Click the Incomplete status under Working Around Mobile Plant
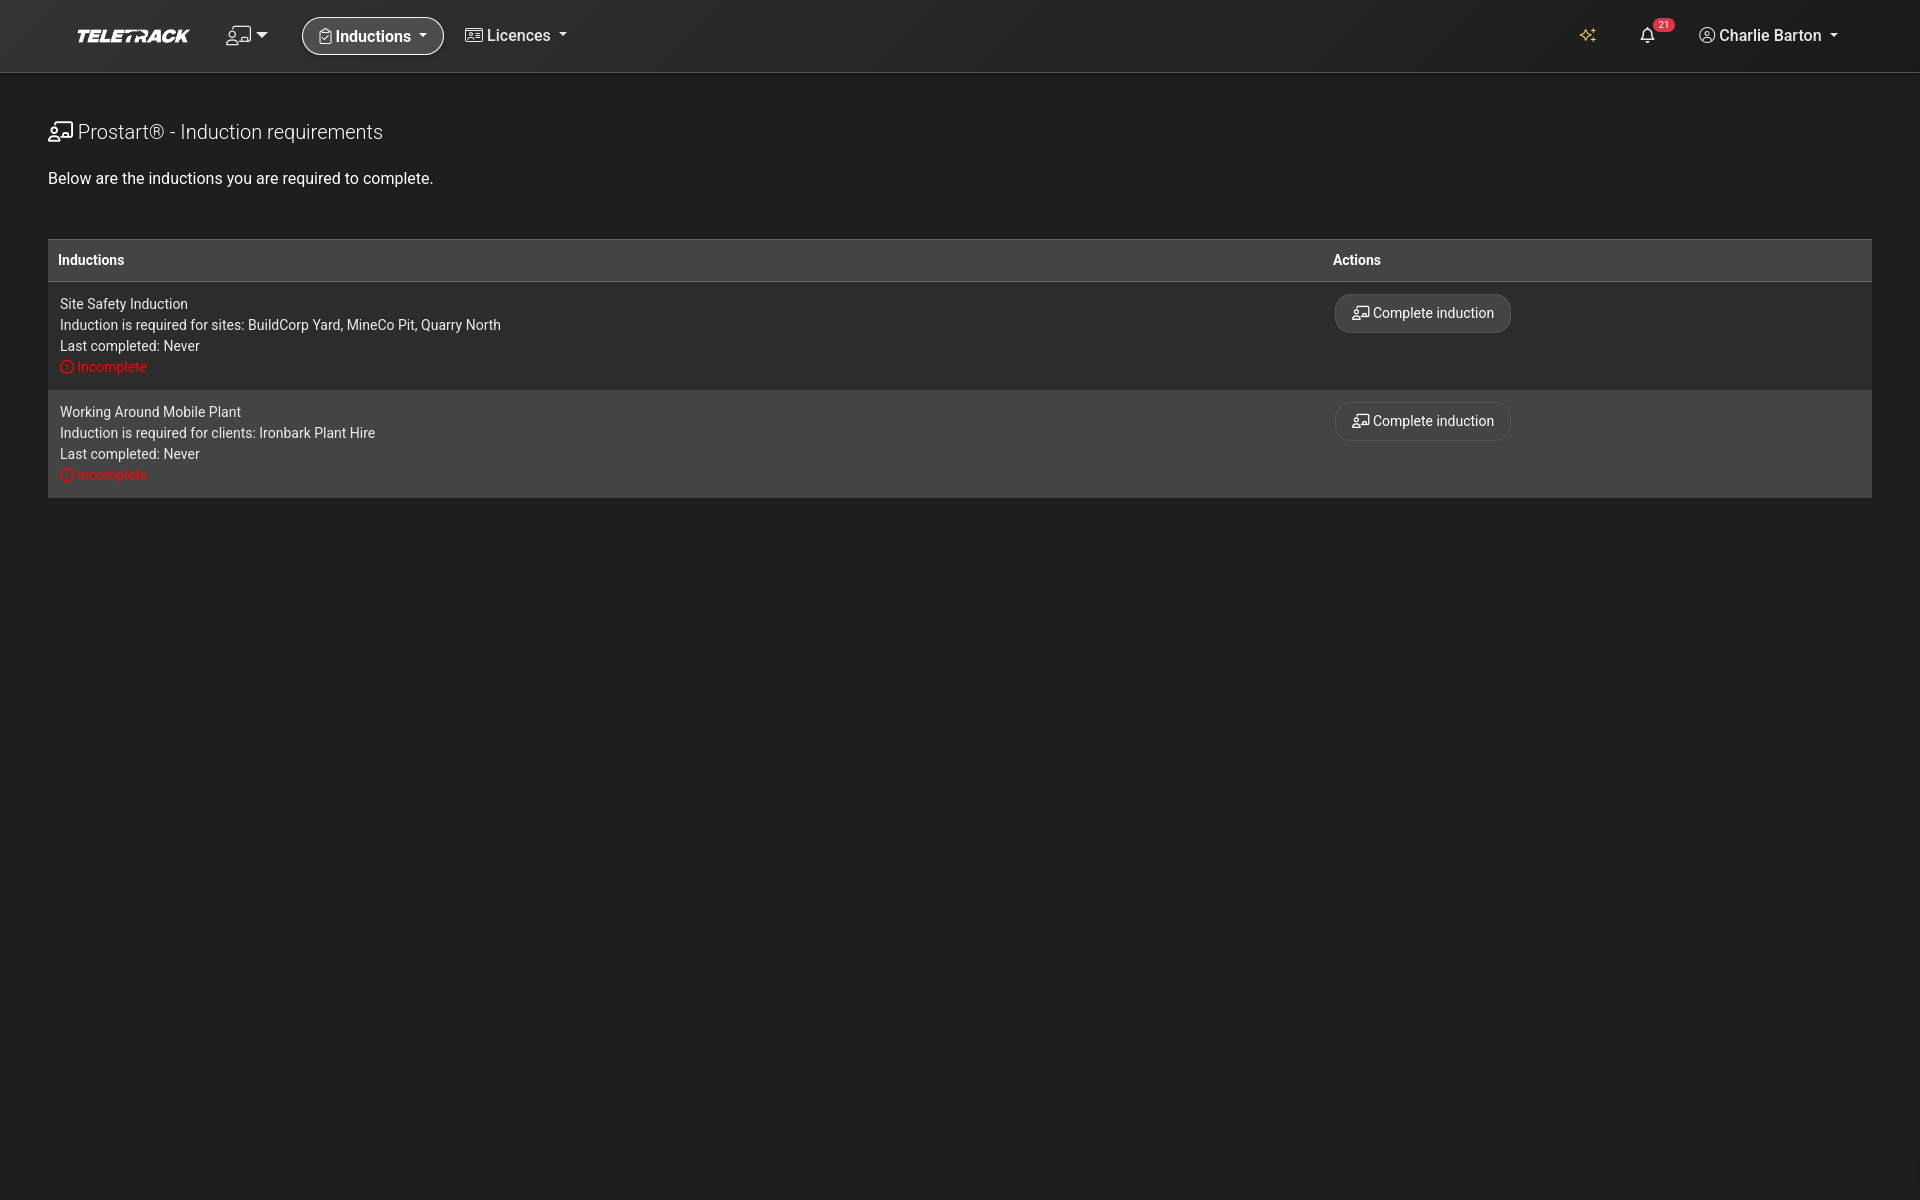This screenshot has height=1200, width=1920. [x=104, y=475]
